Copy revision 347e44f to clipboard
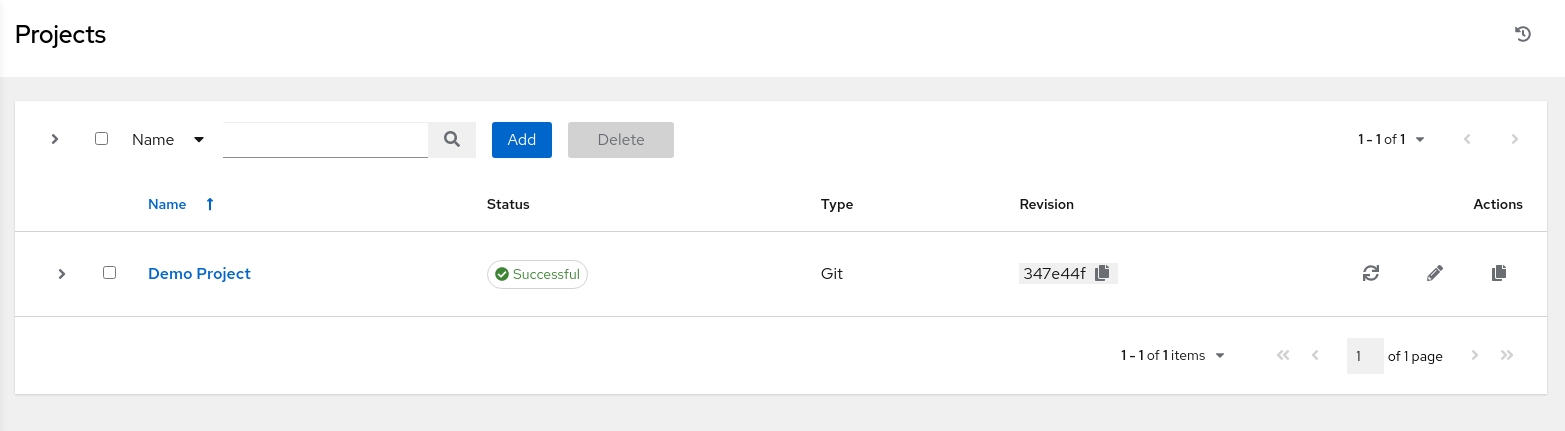 click(1102, 273)
